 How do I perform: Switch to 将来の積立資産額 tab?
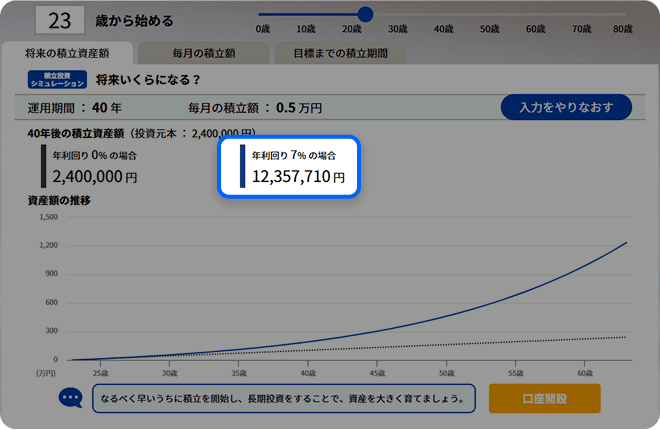(67, 53)
